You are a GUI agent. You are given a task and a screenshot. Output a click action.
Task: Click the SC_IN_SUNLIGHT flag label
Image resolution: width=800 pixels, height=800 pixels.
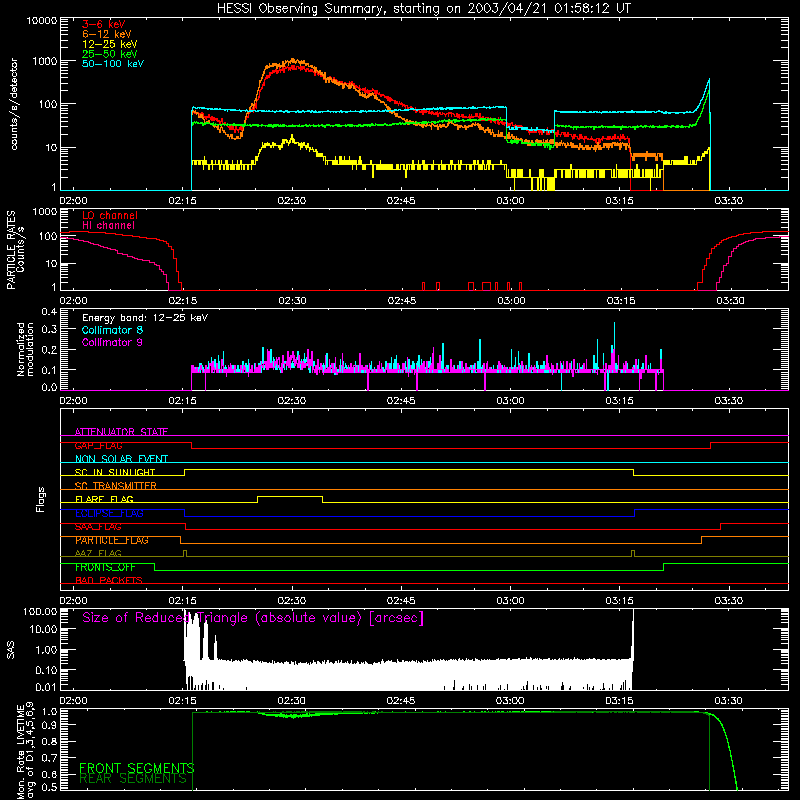[115, 472]
